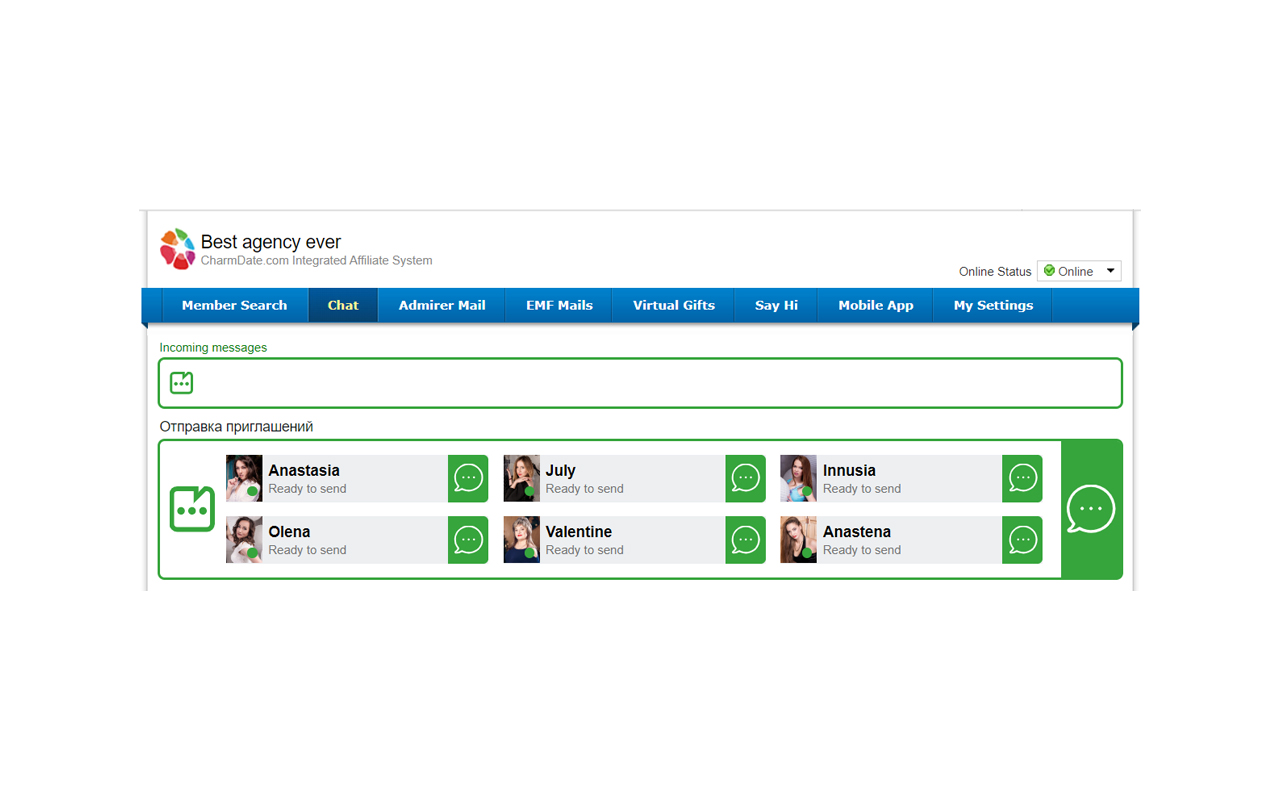Click the chat bubble icon next to Valentine
The height and width of the screenshot is (800, 1280).
pyautogui.click(x=745, y=540)
